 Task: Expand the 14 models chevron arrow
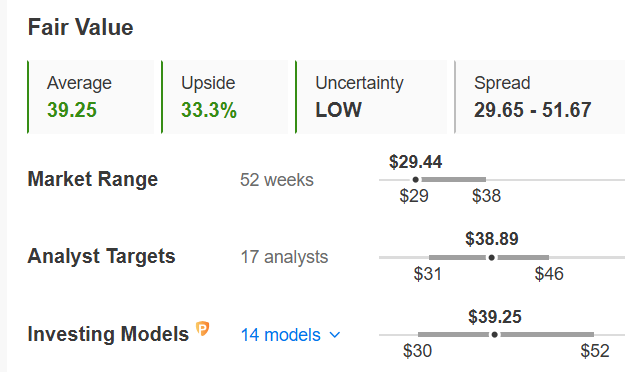[x=335, y=335]
